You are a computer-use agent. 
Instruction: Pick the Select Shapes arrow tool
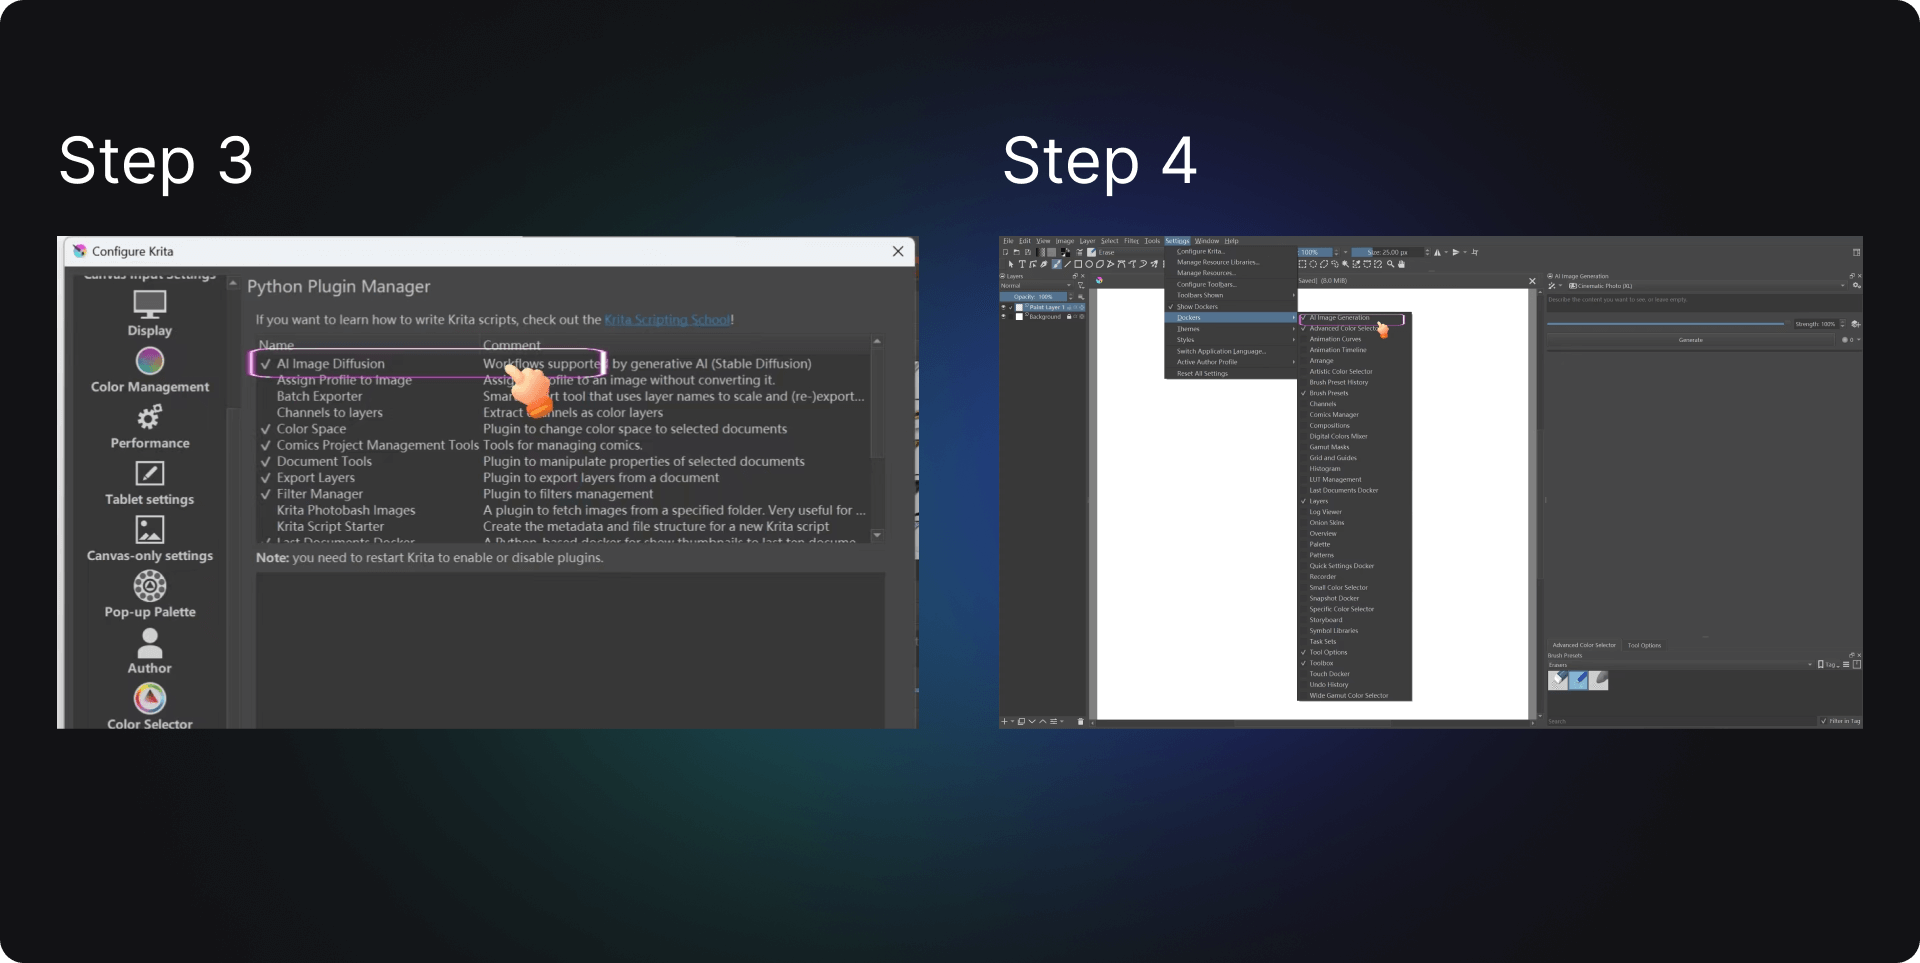pos(1011,264)
